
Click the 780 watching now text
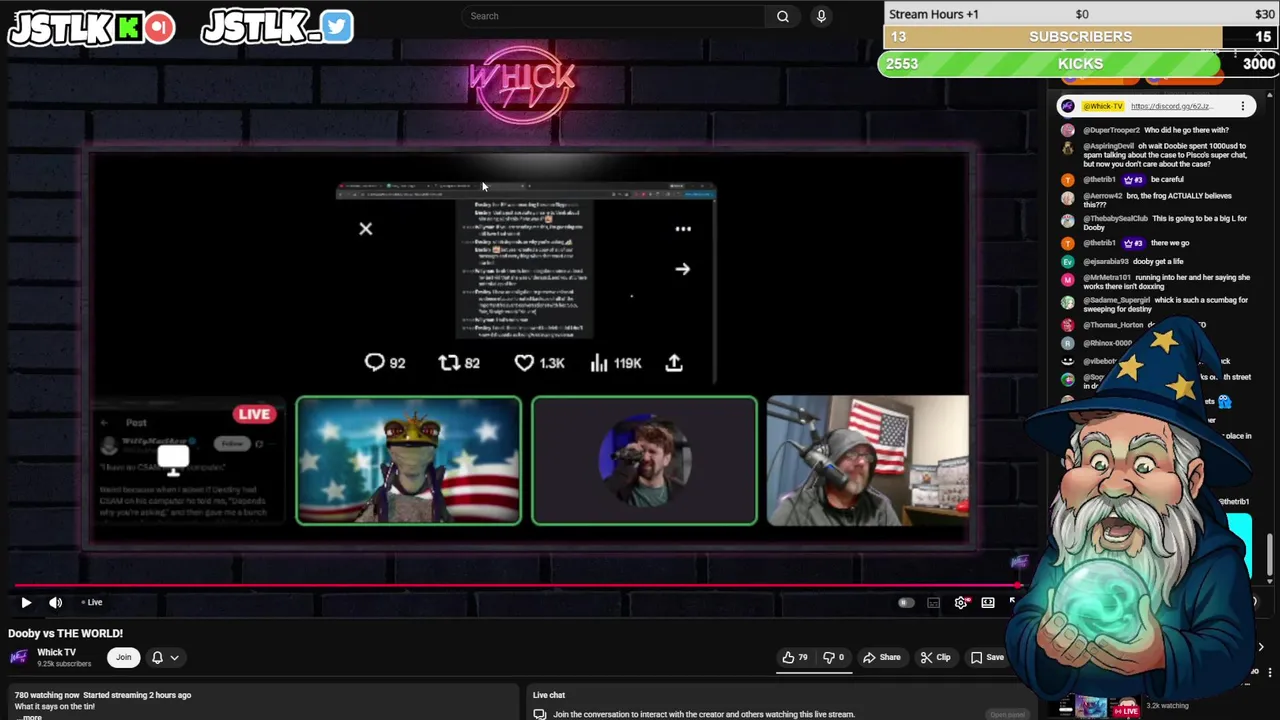[47, 695]
